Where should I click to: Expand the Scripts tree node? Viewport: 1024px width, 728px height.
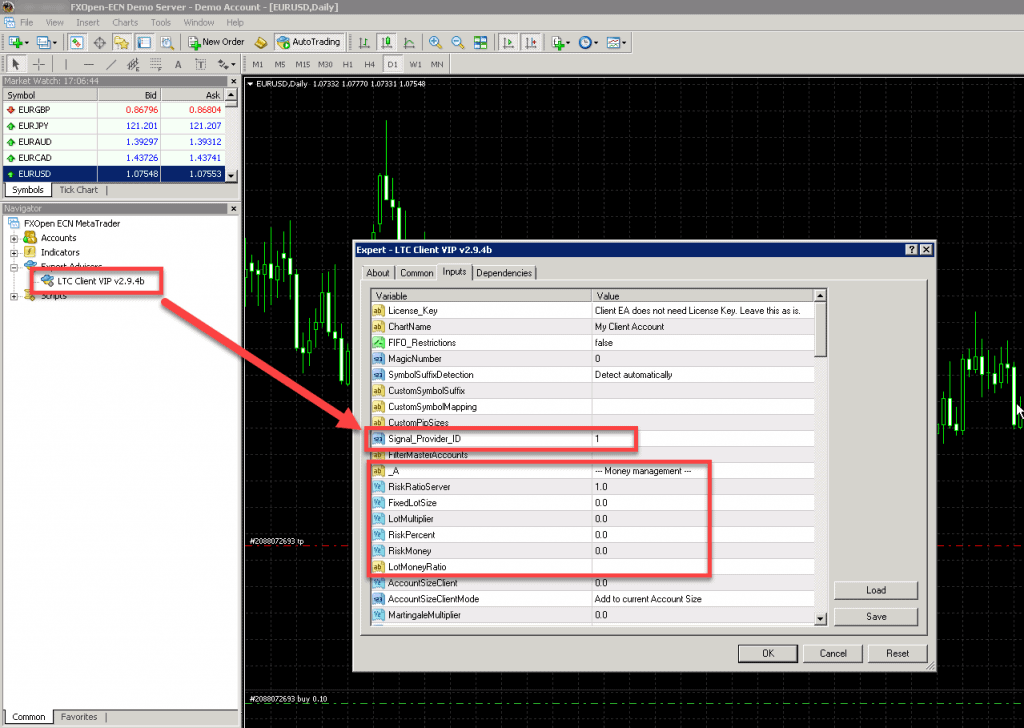(14, 296)
